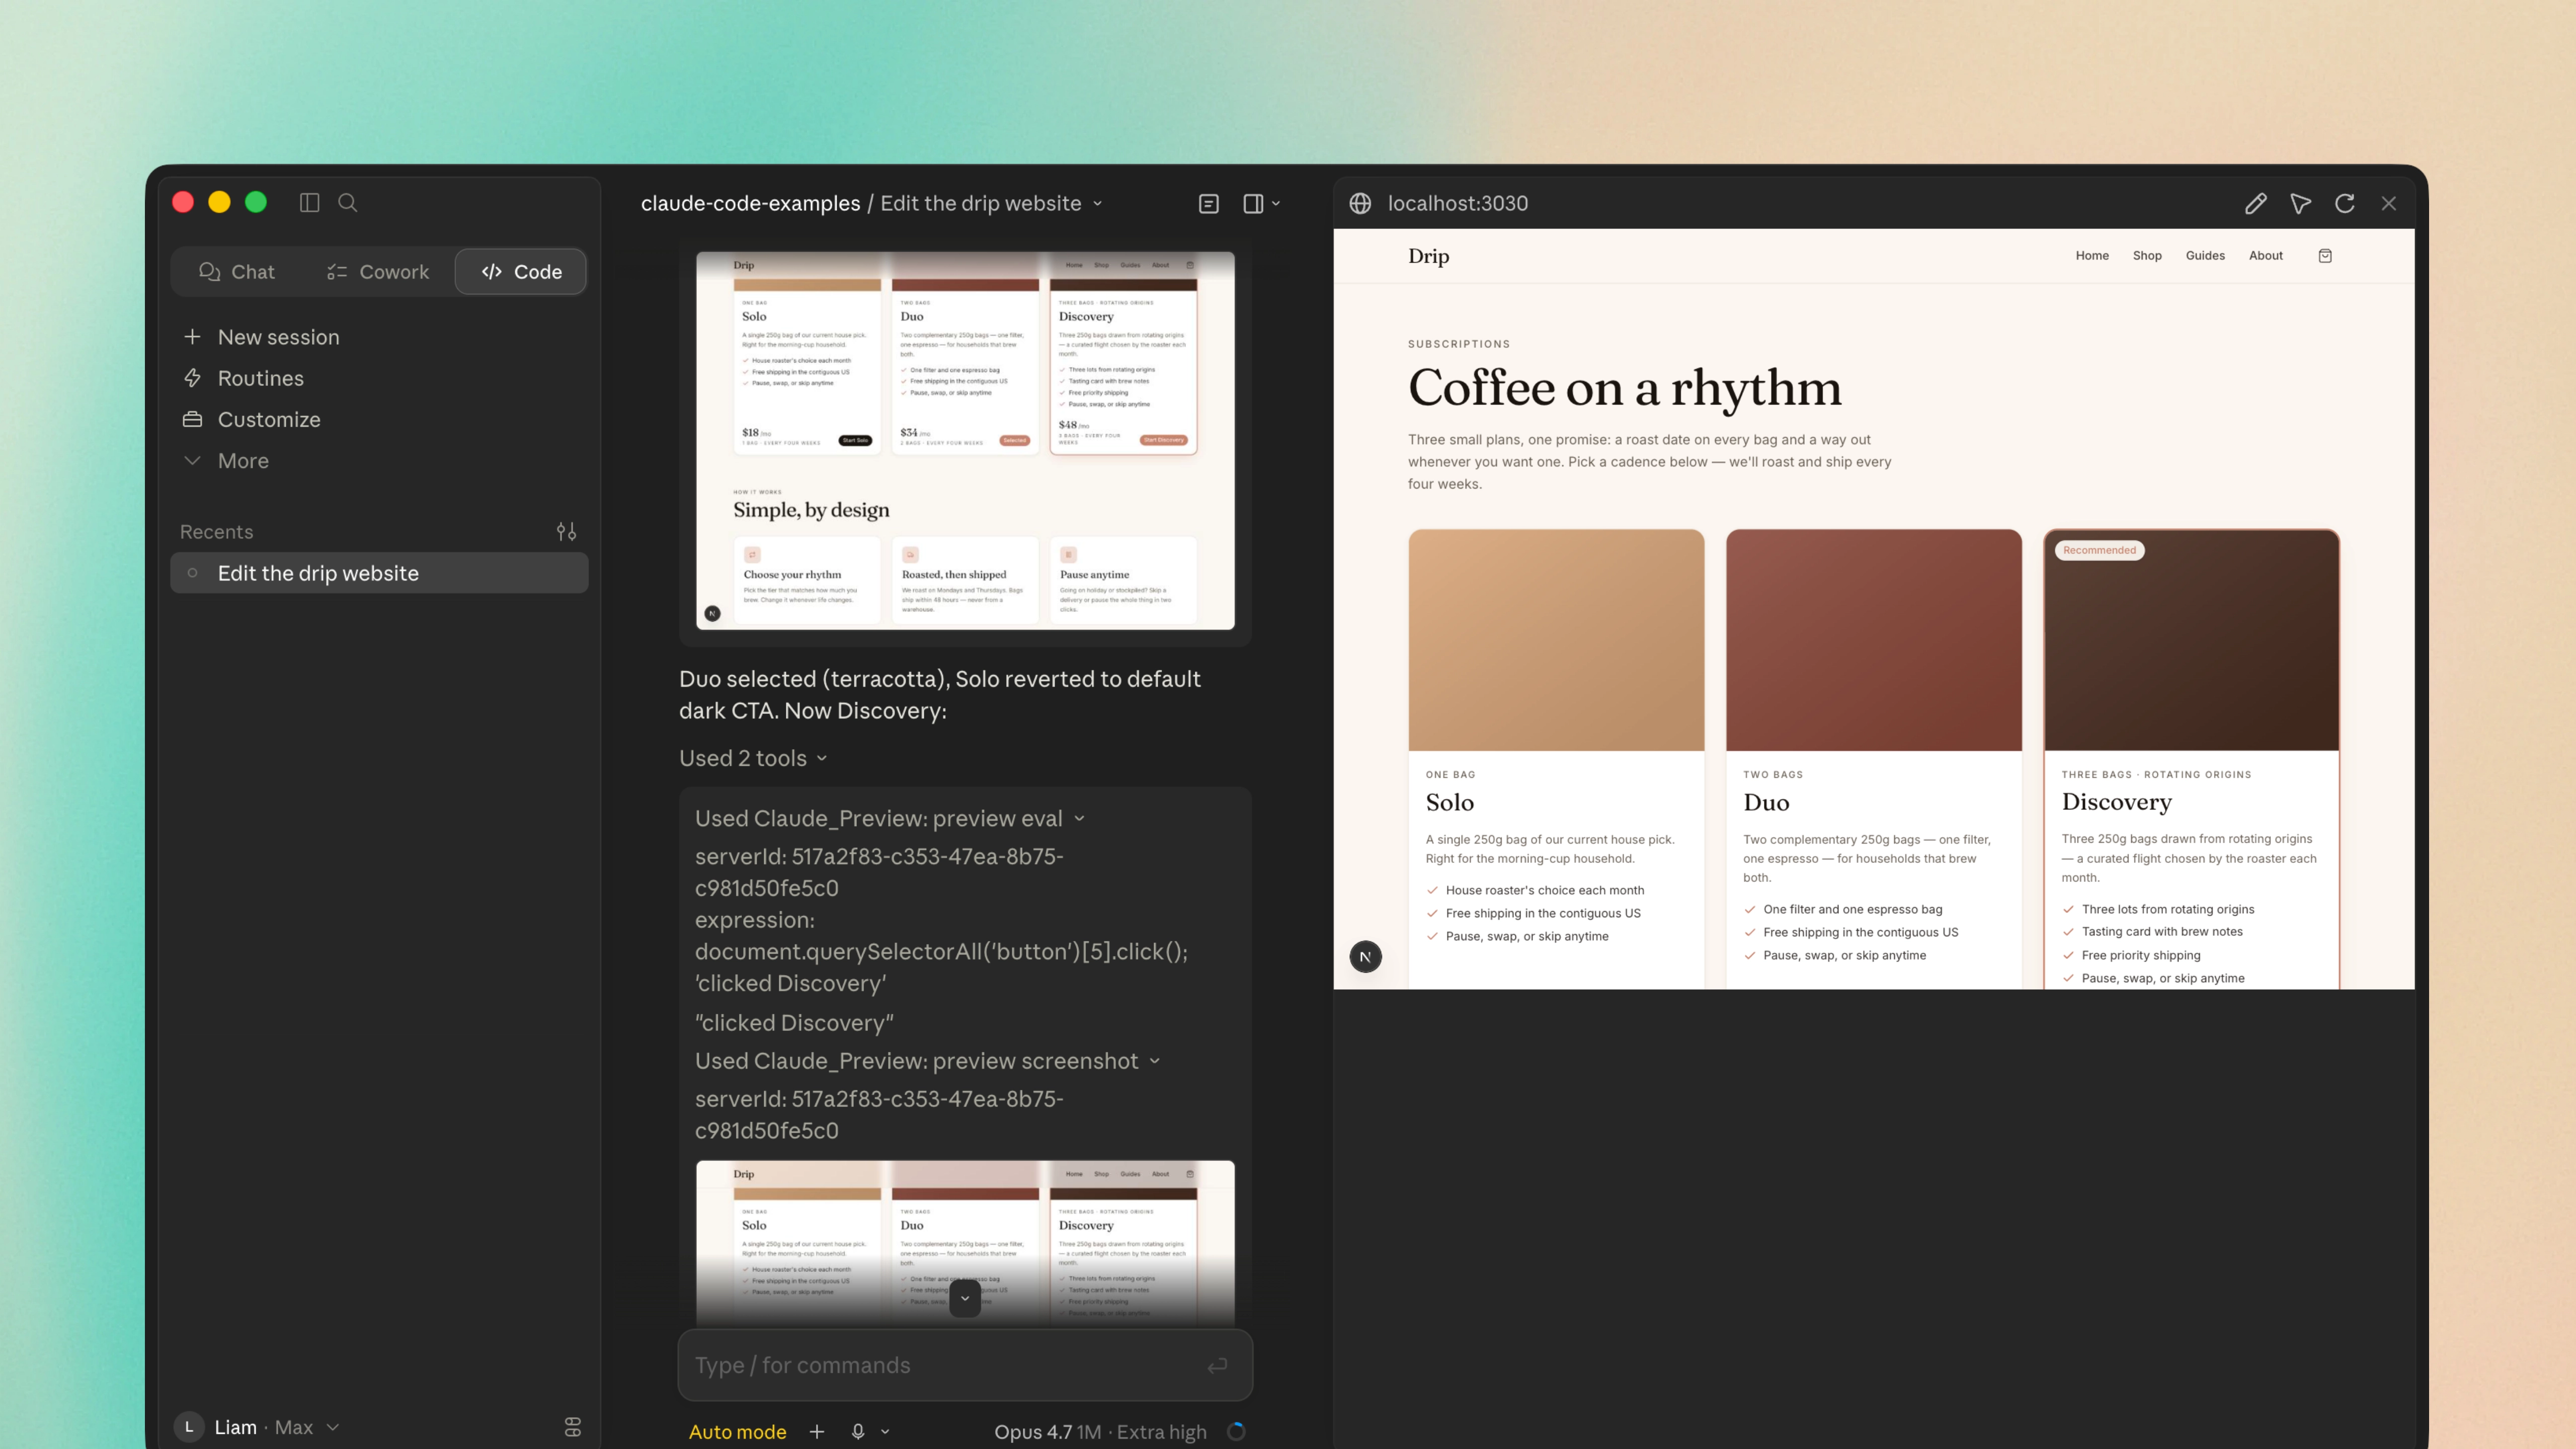Click the pencil edit icon in preview toolbar
The width and height of the screenshot is (2576, 1449).
(2255, 204)
